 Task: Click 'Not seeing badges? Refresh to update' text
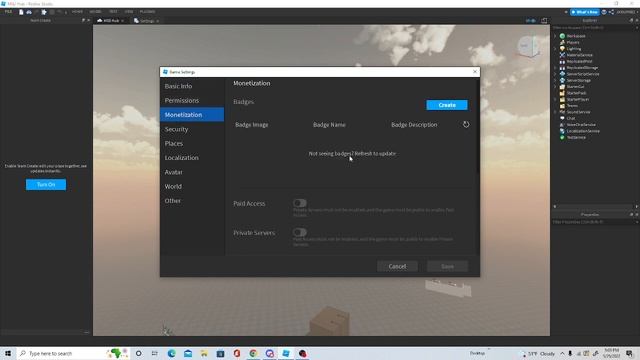tap(352, 153)
